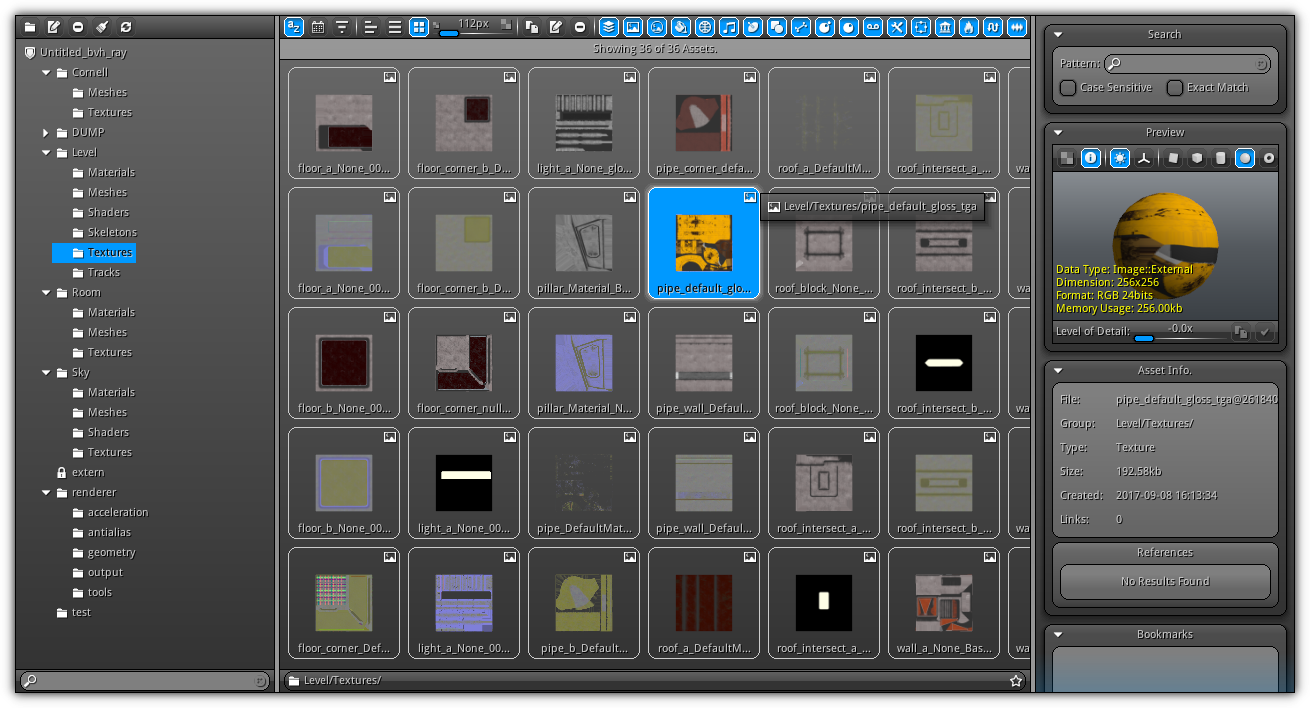Toggle info overlay in Preview
The image size is (1310, 708).
(1091, 158)
